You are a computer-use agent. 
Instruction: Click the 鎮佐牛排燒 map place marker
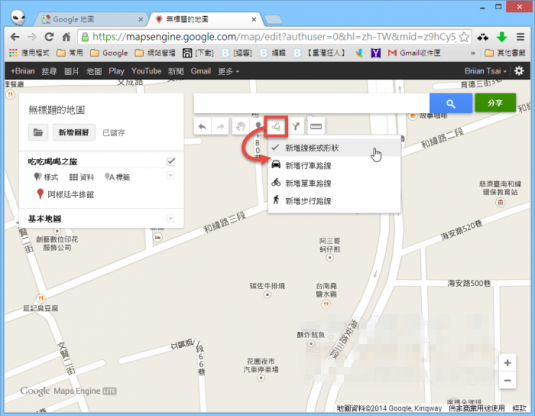tap(268, 295)
